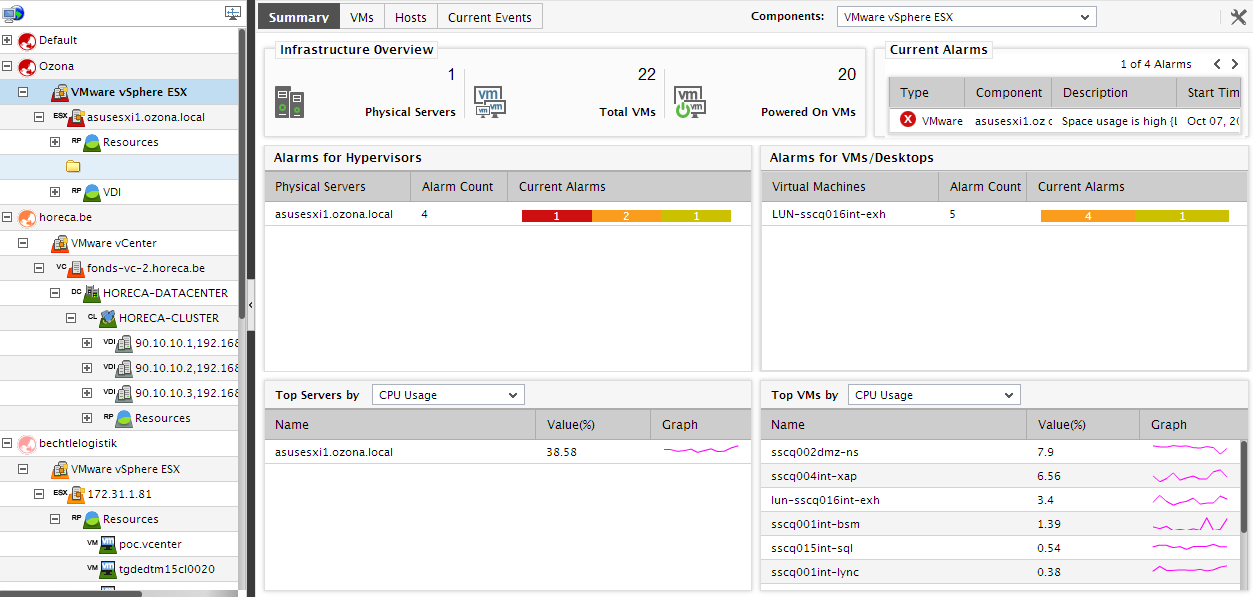1253x597 pixels.
Task: Click the Ozona VMware vSphere ESX icon
Action: click(x=59, y=92)
